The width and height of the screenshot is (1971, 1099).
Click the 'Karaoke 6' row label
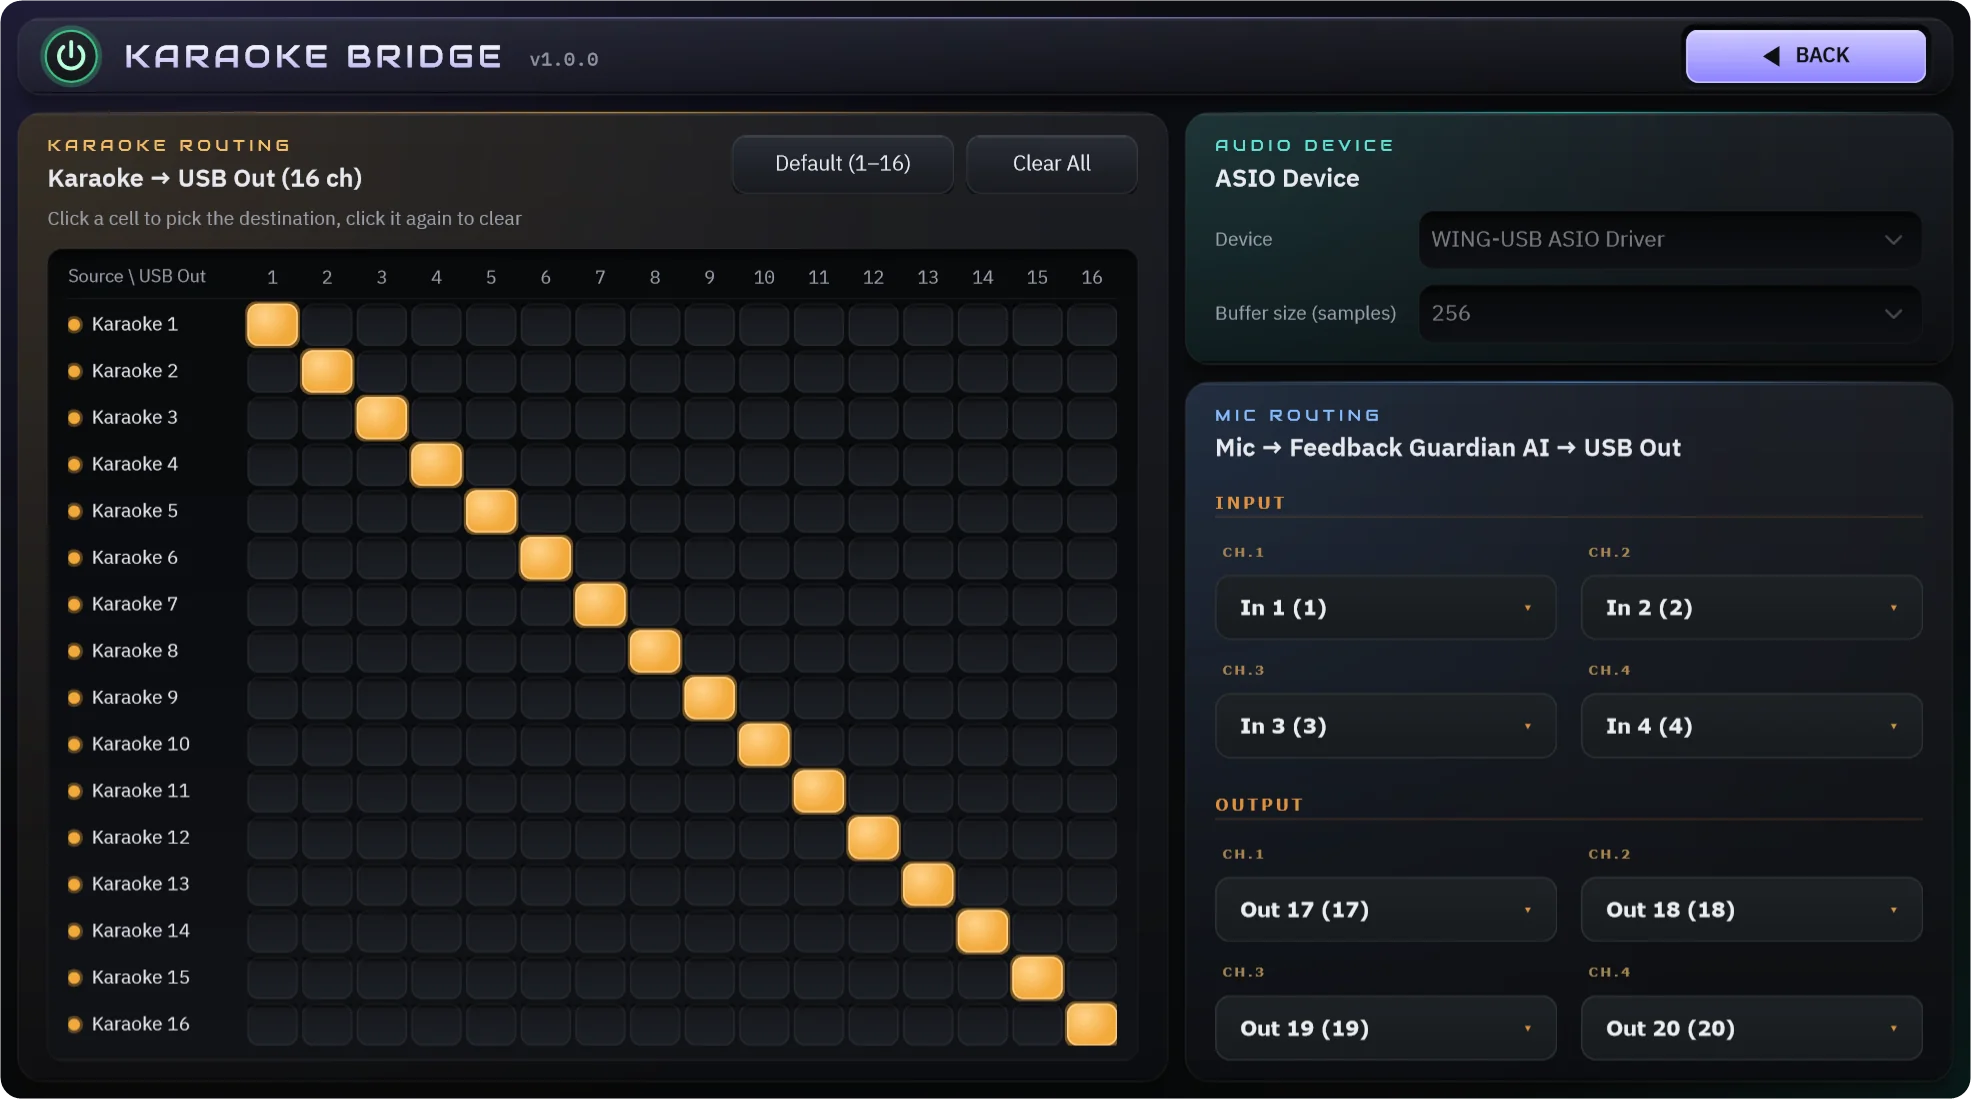pos(135,558)
